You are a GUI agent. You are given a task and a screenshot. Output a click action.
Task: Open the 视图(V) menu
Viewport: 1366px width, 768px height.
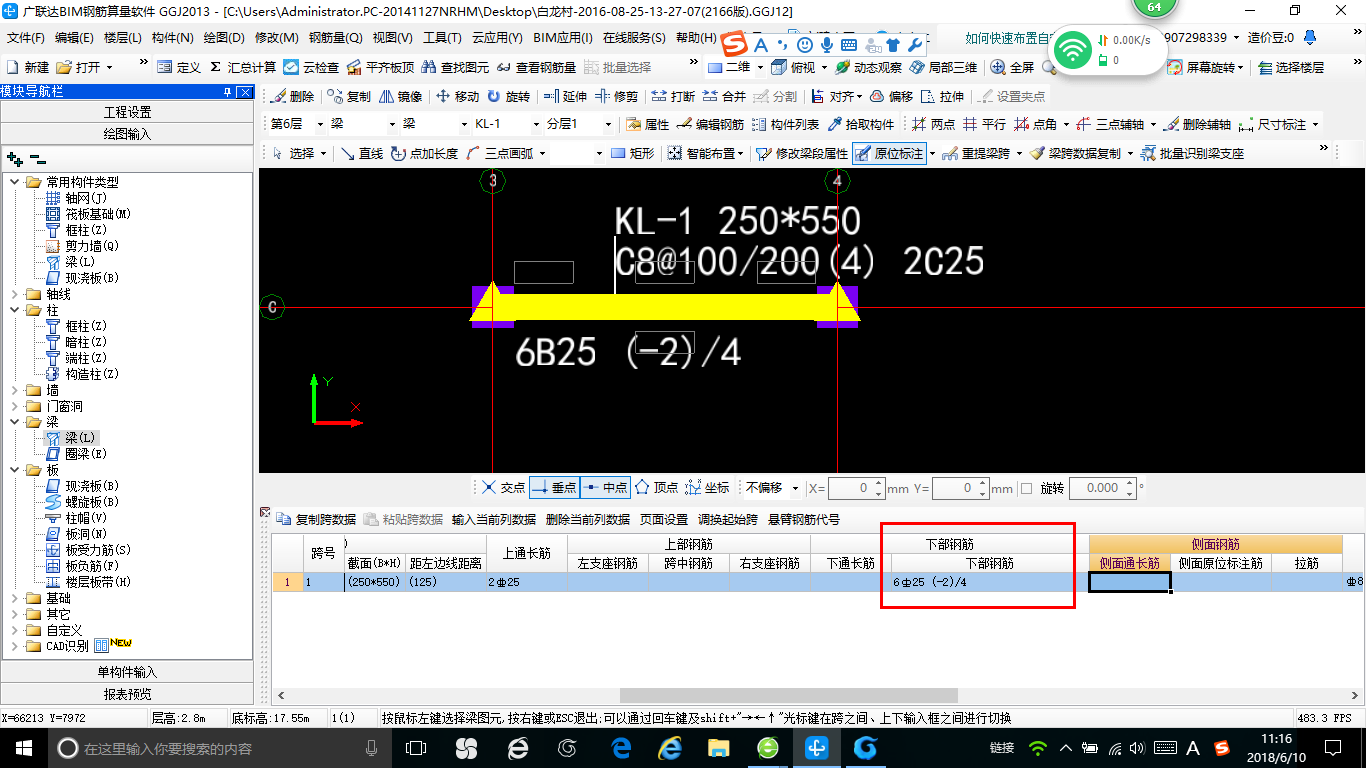click(392, 38)
